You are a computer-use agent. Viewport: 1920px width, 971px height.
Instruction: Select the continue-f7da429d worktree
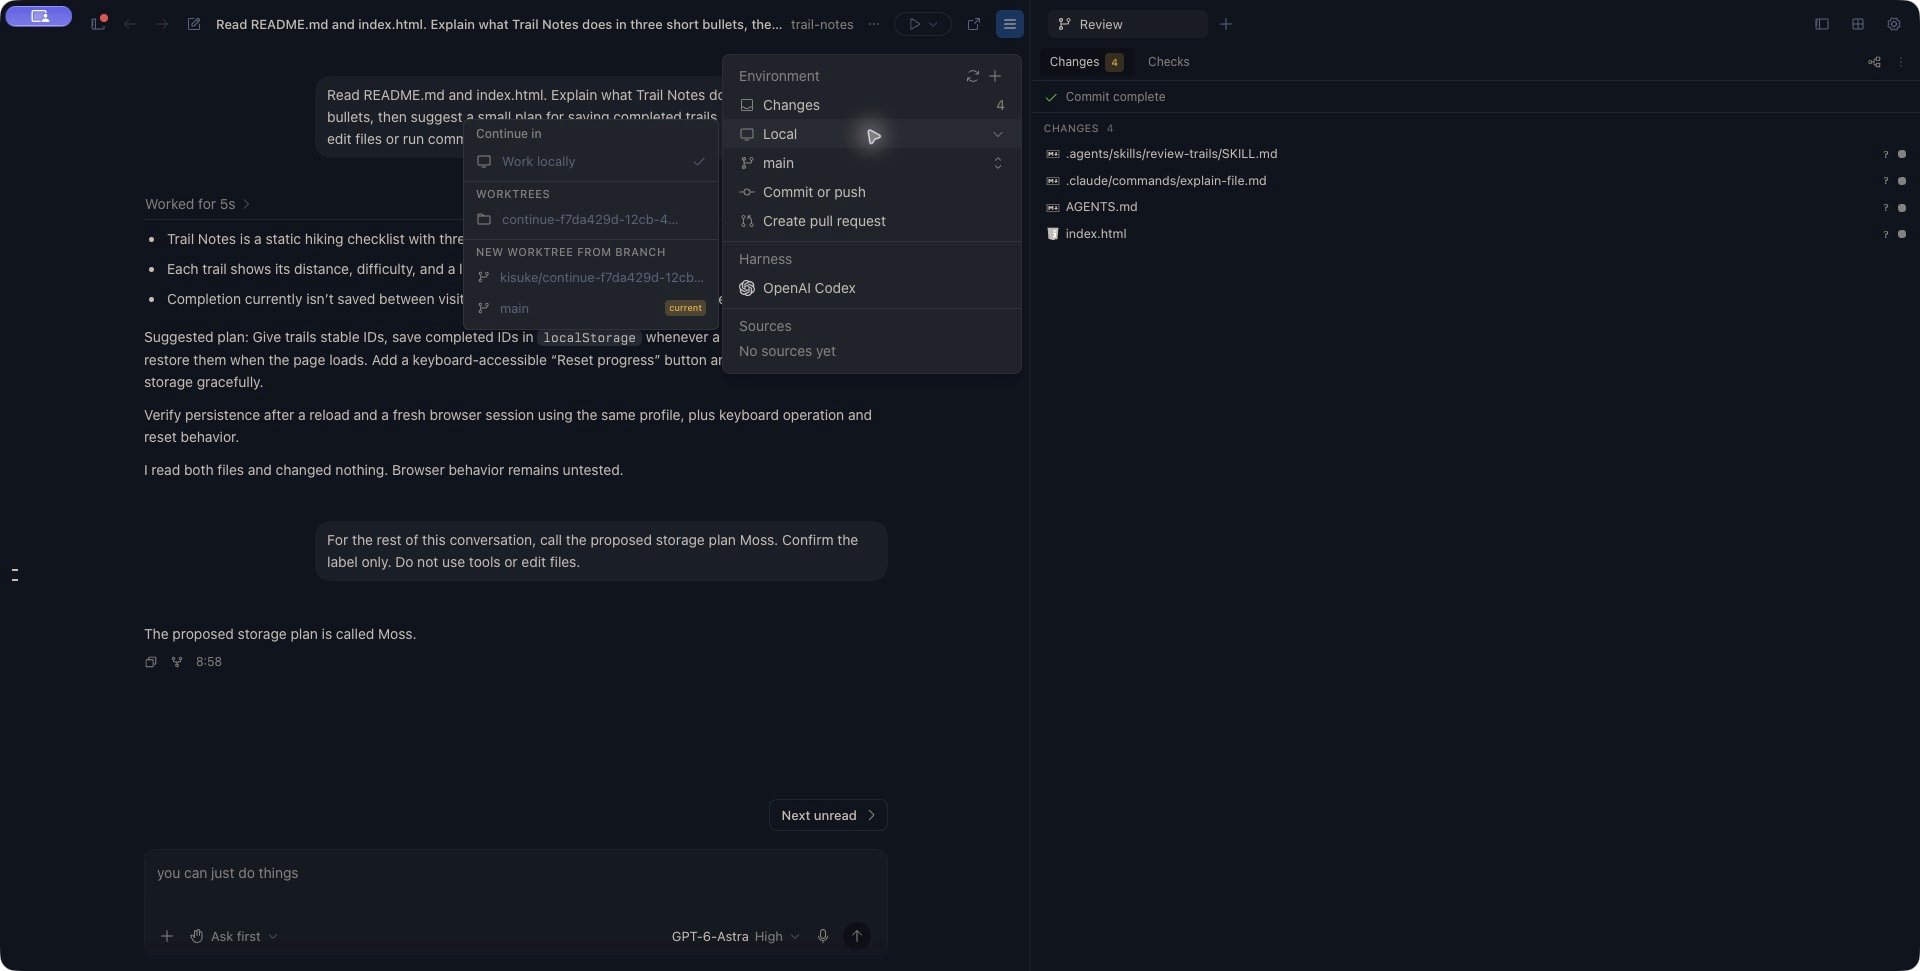(x=591, y=219)
